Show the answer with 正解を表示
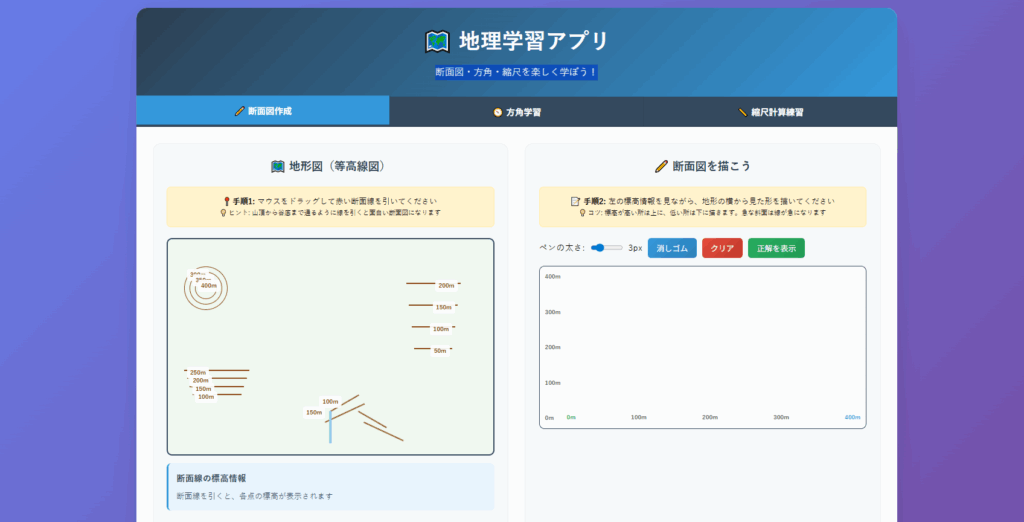Viewport: 1024px width, 522px height. coord(776,248)
